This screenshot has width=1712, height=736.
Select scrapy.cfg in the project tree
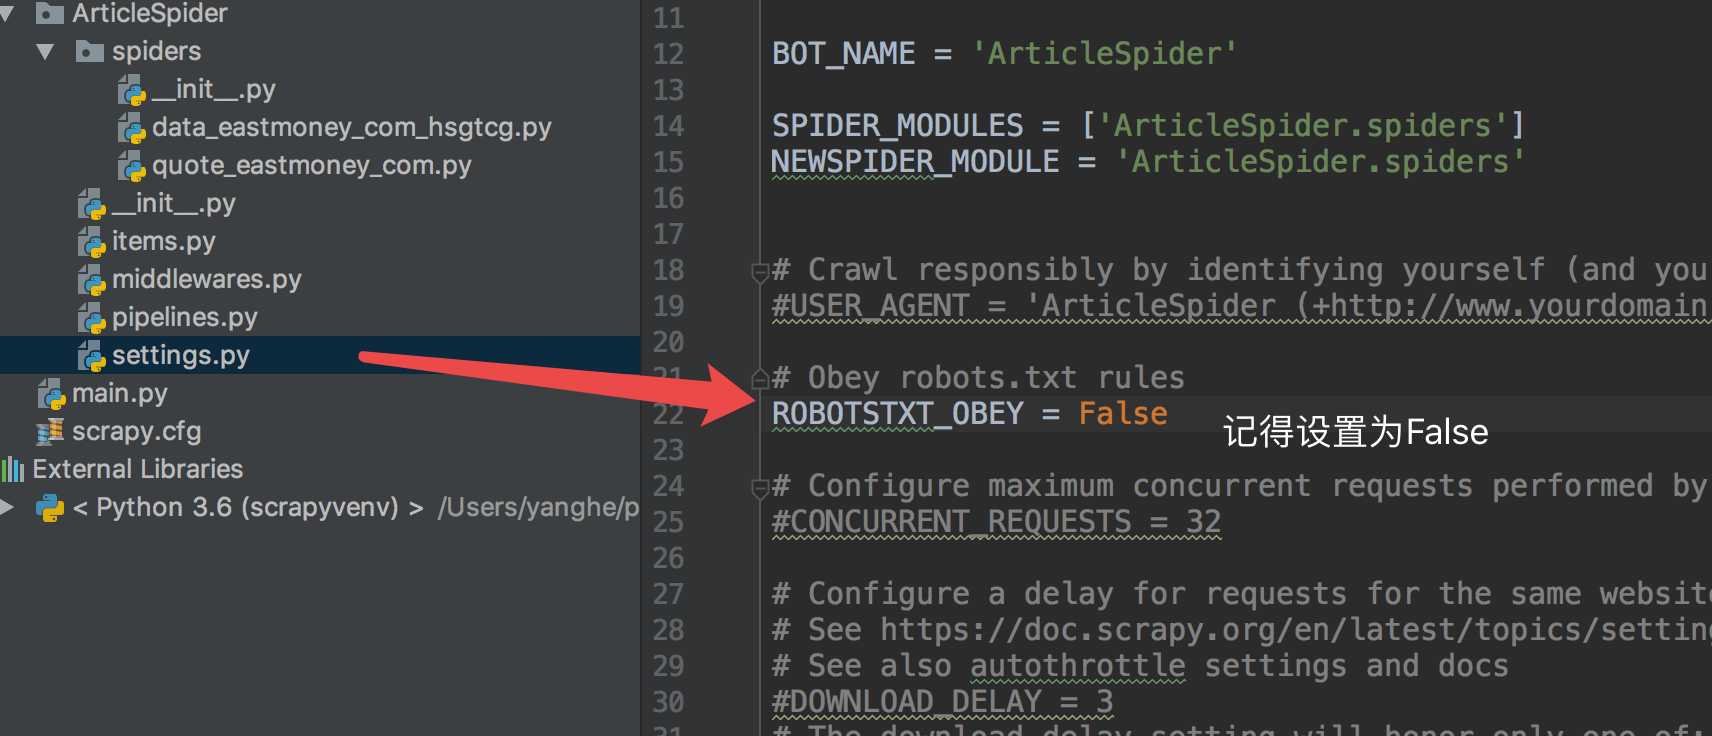point(136,432)
